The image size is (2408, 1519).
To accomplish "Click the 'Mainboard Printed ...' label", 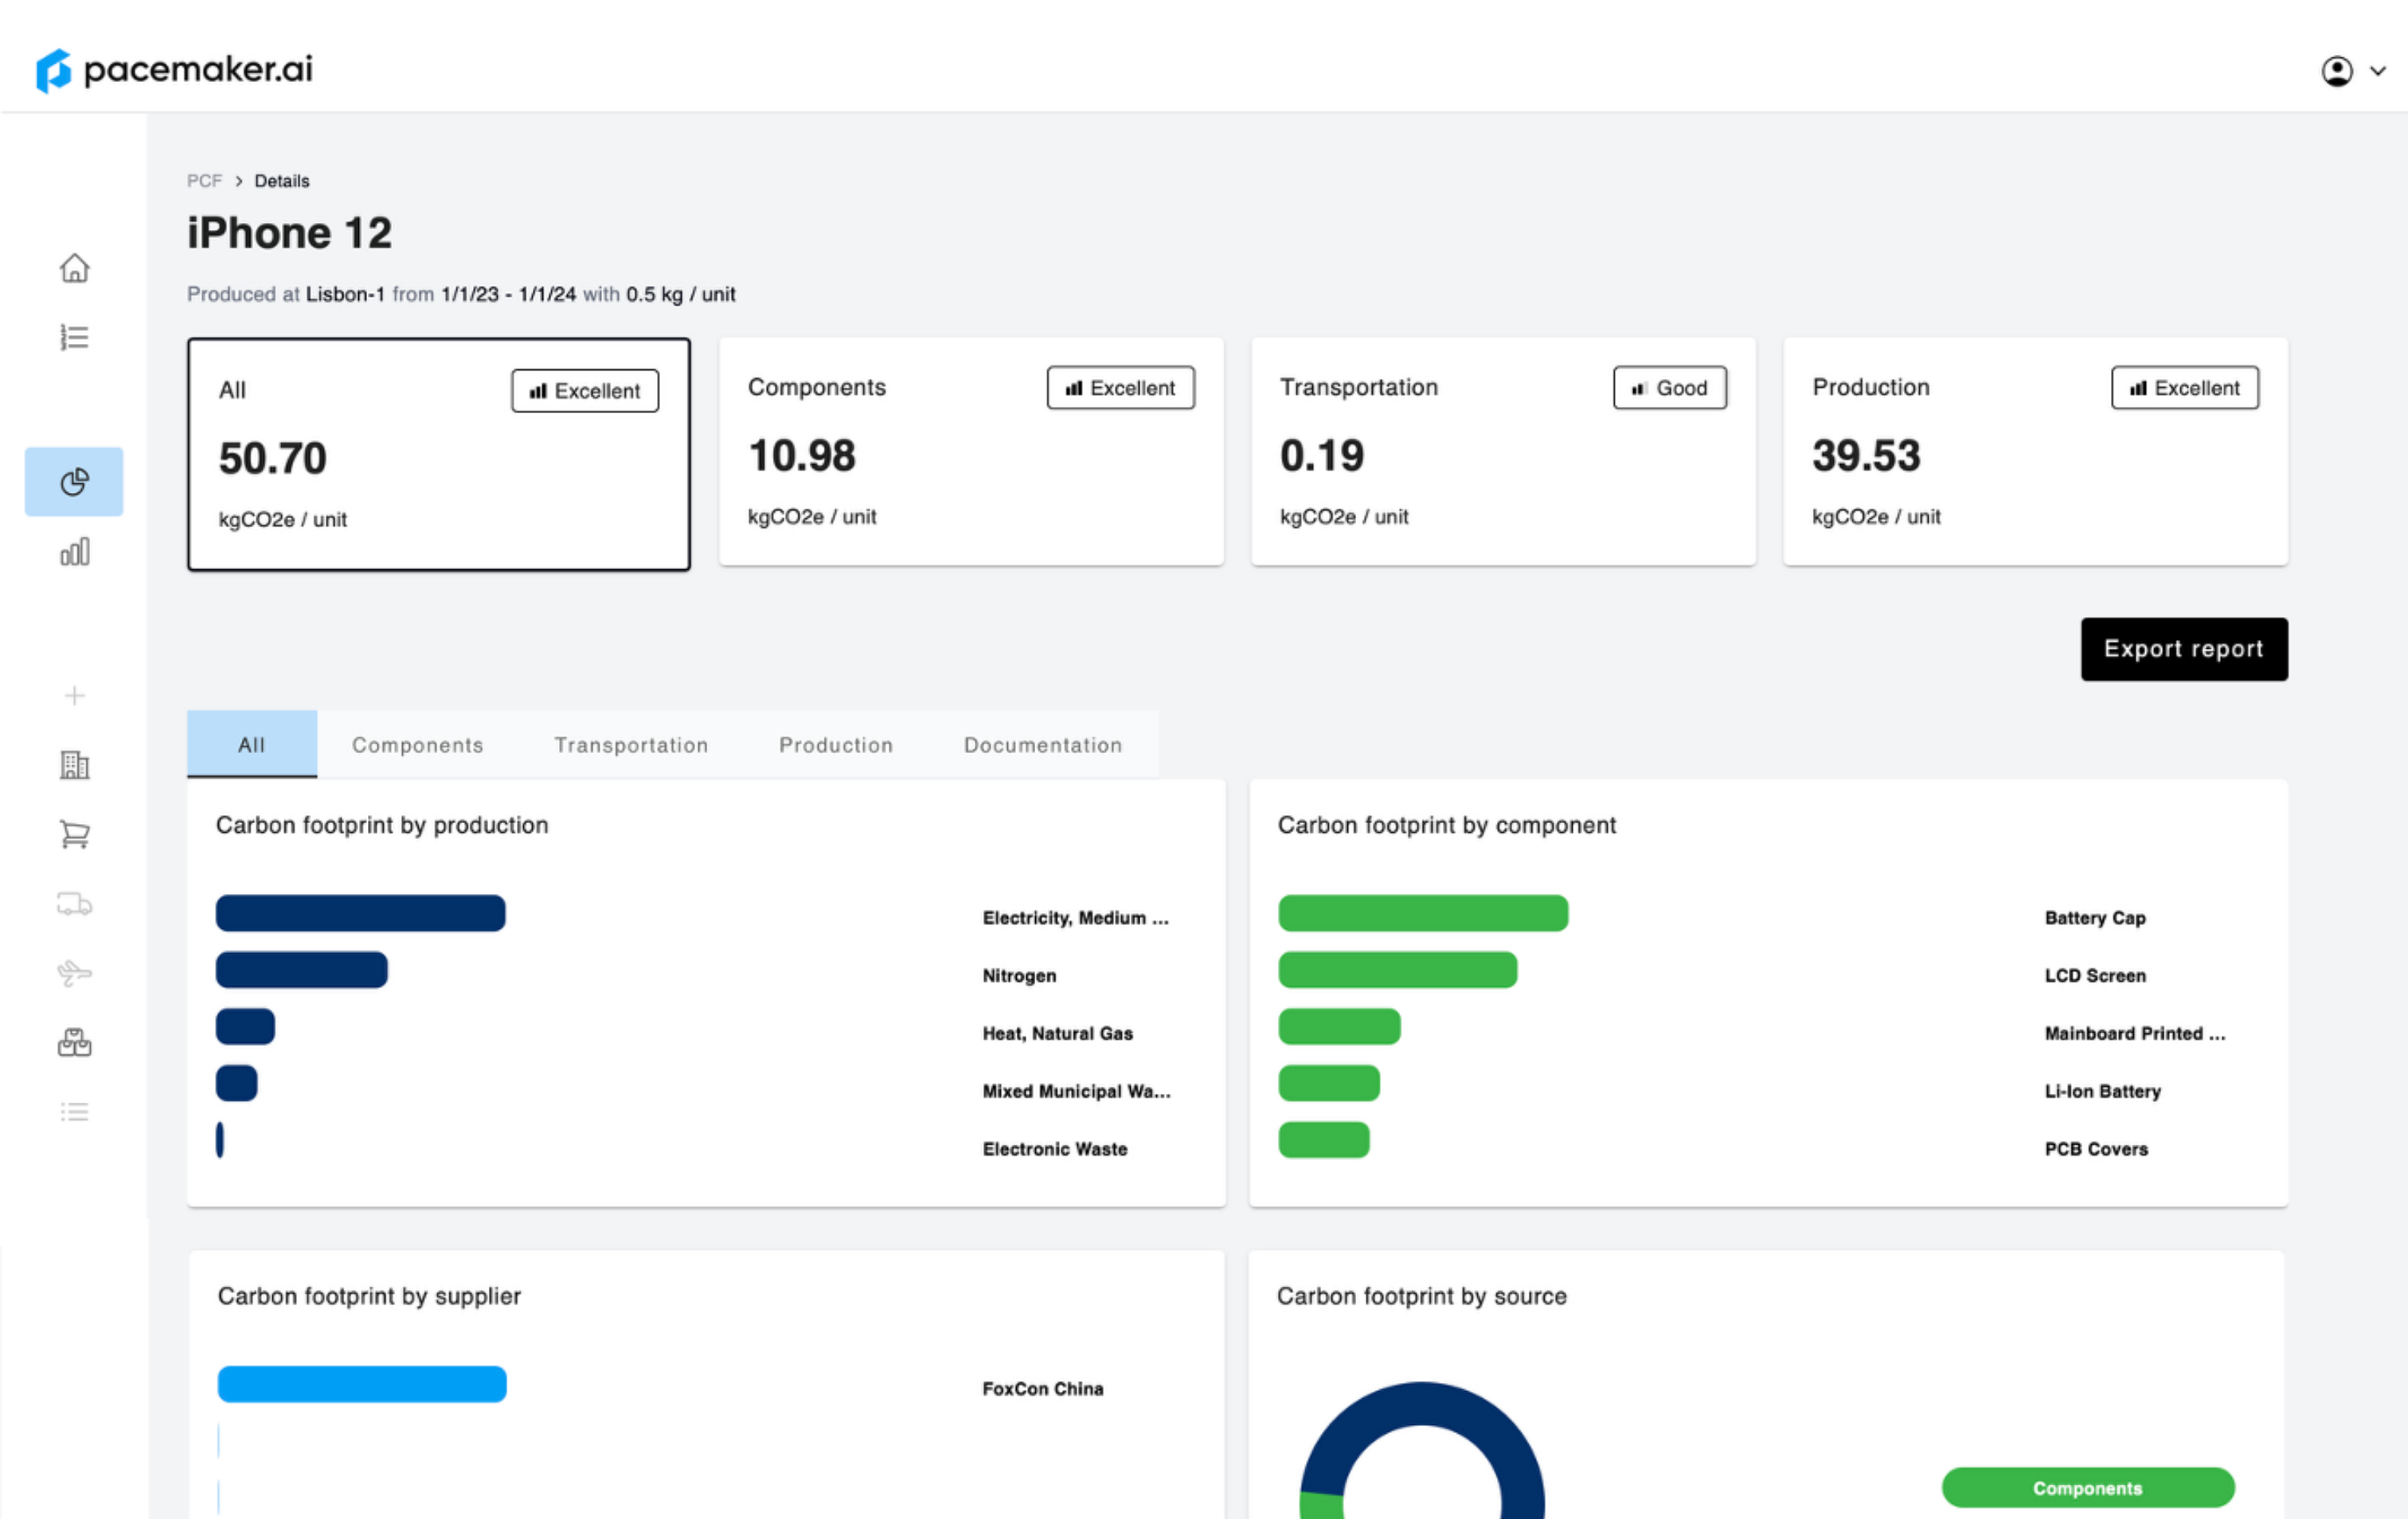I will (2135, 1034).
